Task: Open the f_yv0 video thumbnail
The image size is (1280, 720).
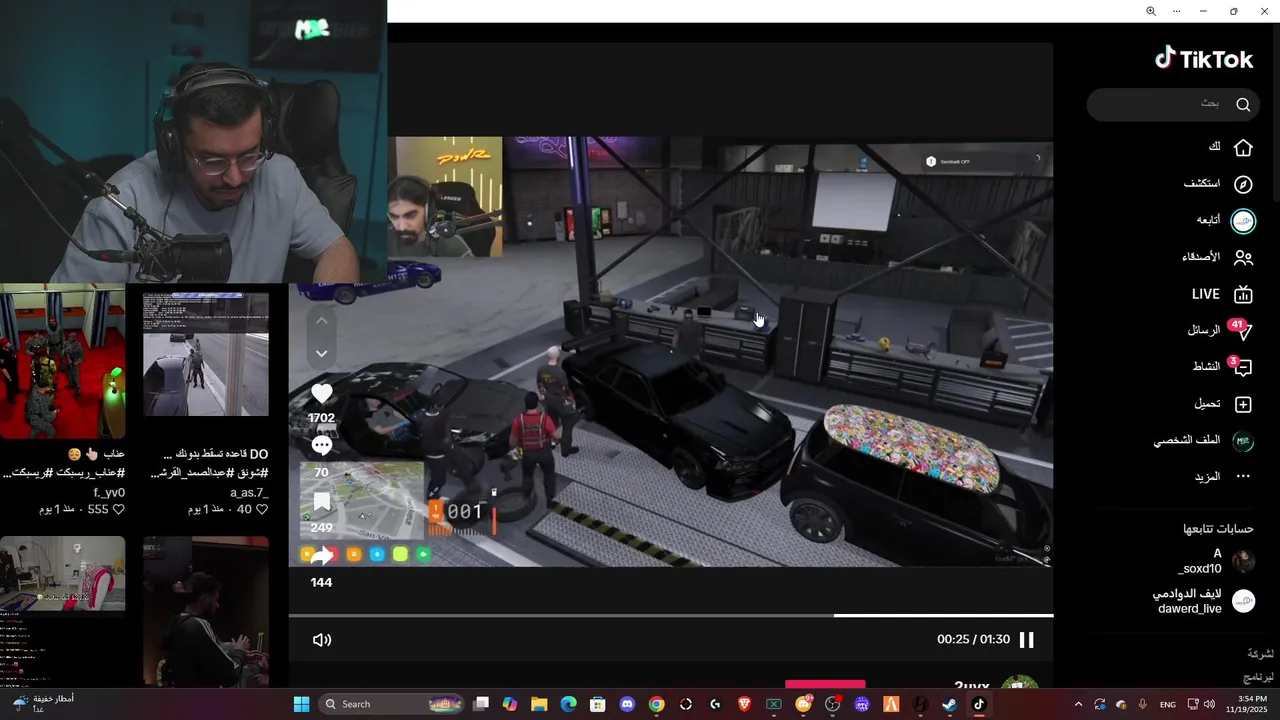Action: 62,360
